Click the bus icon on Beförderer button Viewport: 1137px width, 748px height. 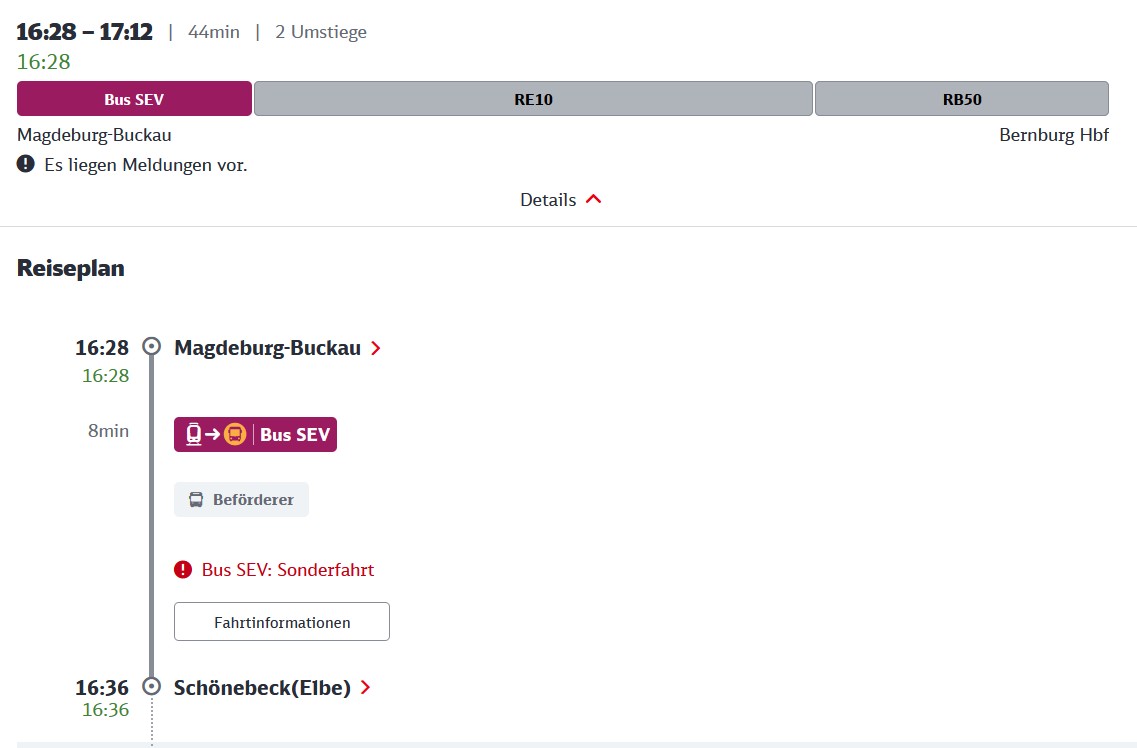[x=196, y=500]
